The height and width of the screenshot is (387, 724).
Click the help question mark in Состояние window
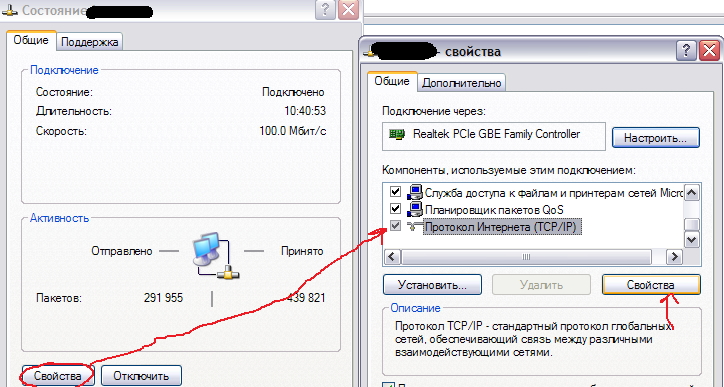click(x=325, y=10)
